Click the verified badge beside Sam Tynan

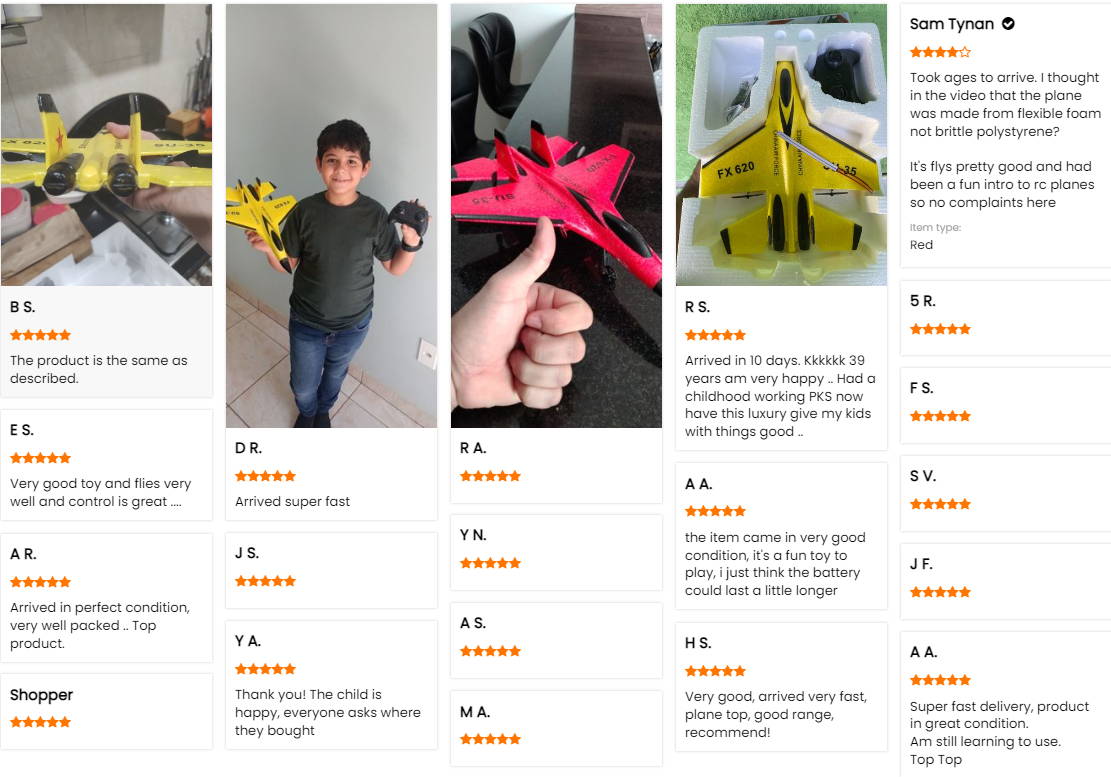tap(1008, 23)
